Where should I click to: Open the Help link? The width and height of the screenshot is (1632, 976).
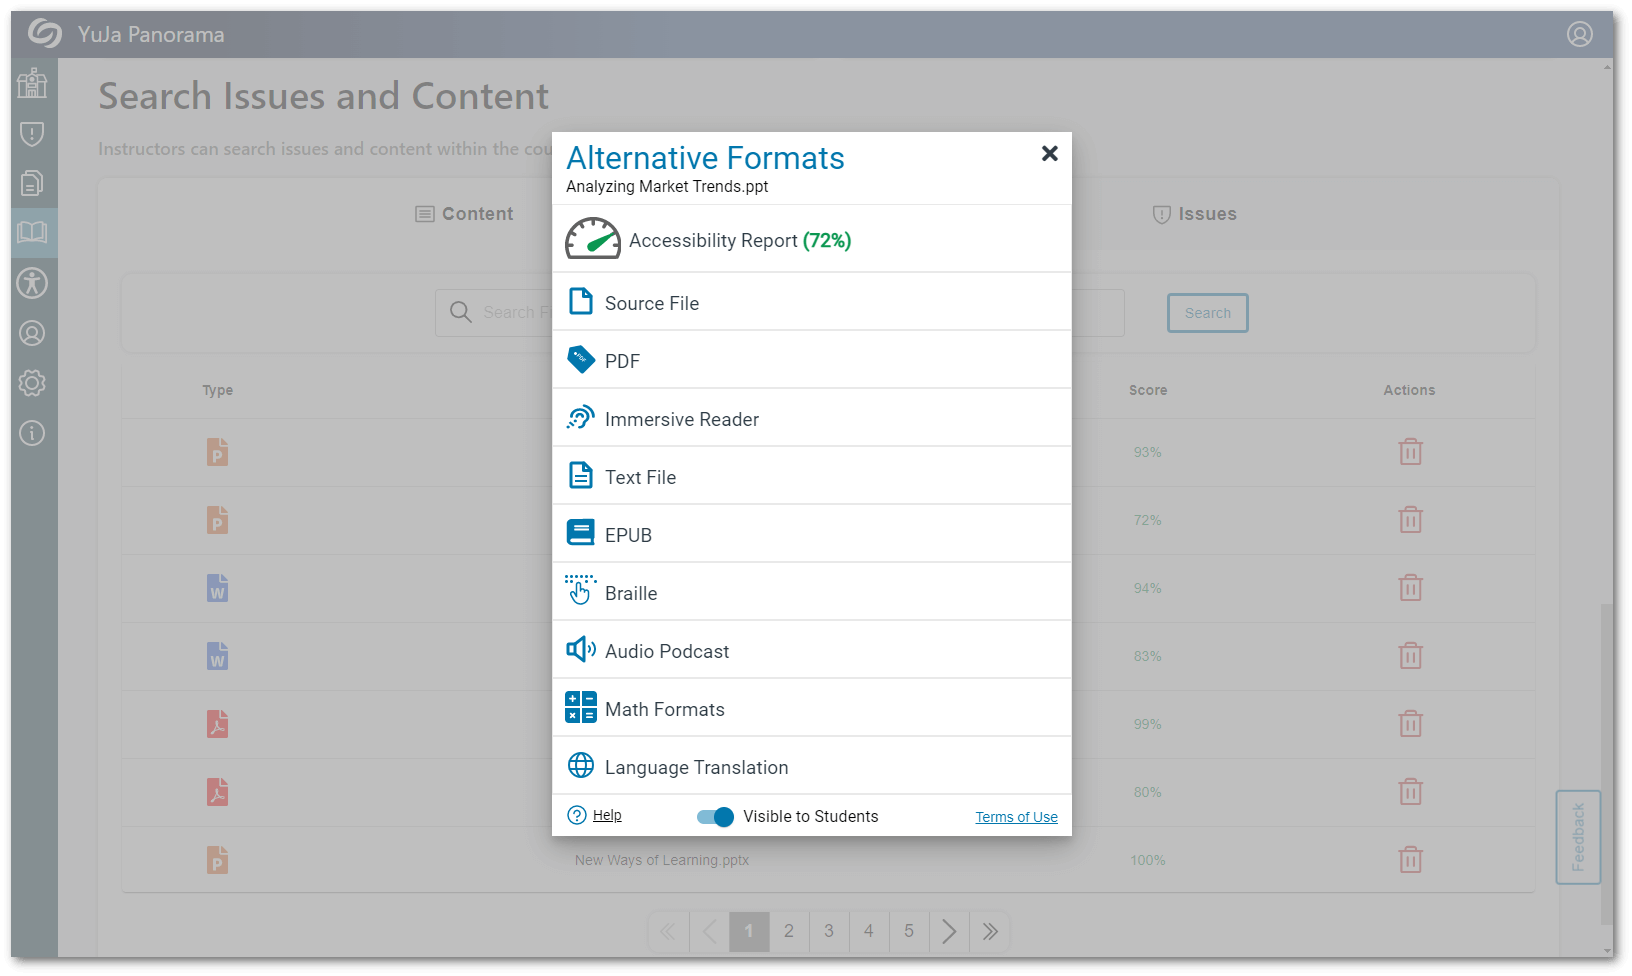pos(606,816)
